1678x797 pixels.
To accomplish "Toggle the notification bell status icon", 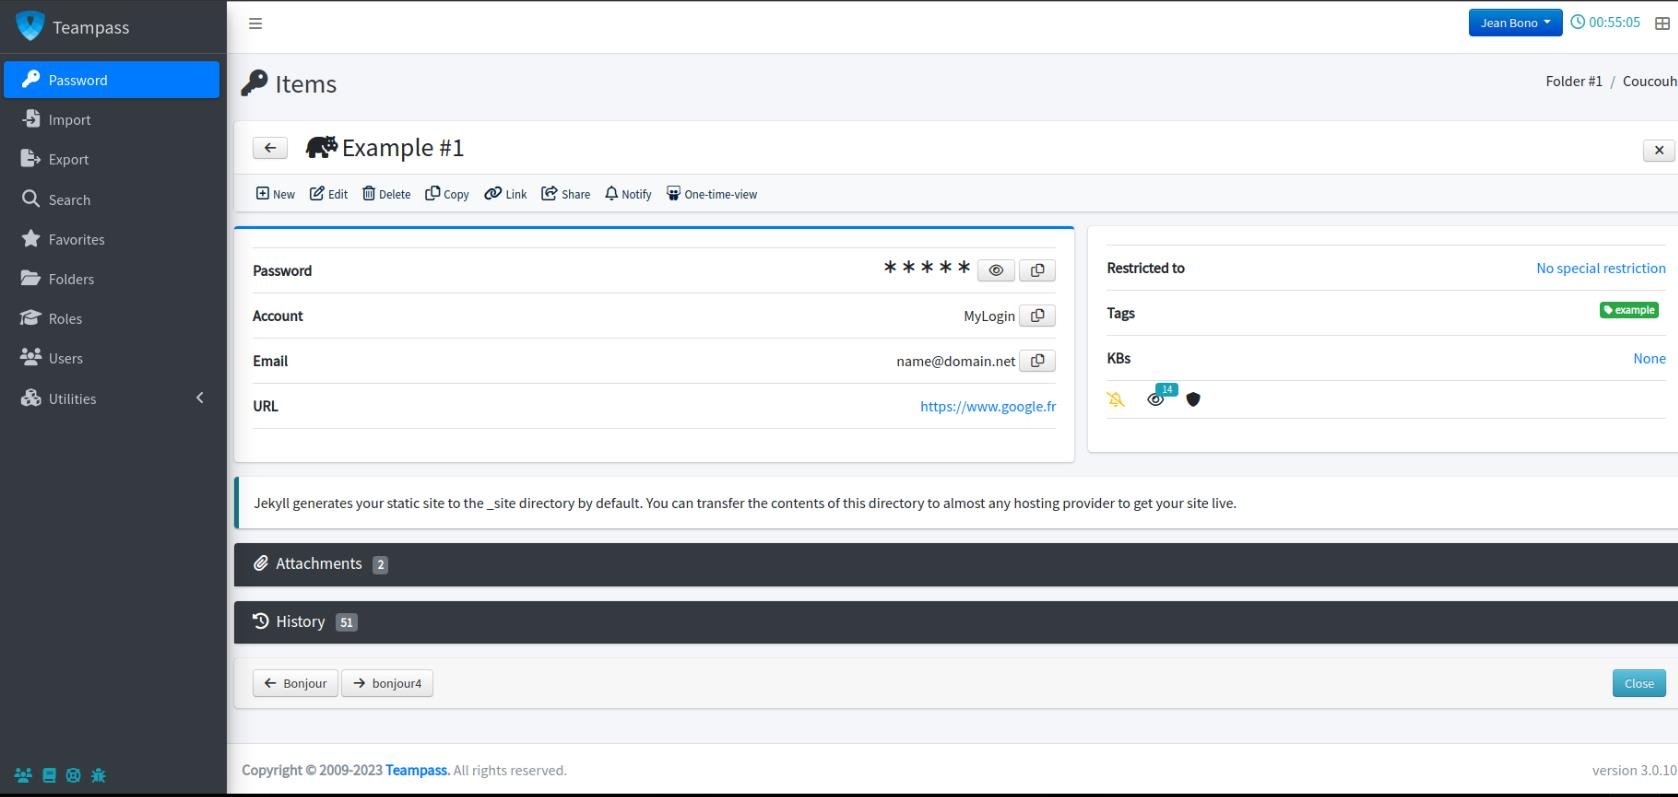I will 1116,399.
